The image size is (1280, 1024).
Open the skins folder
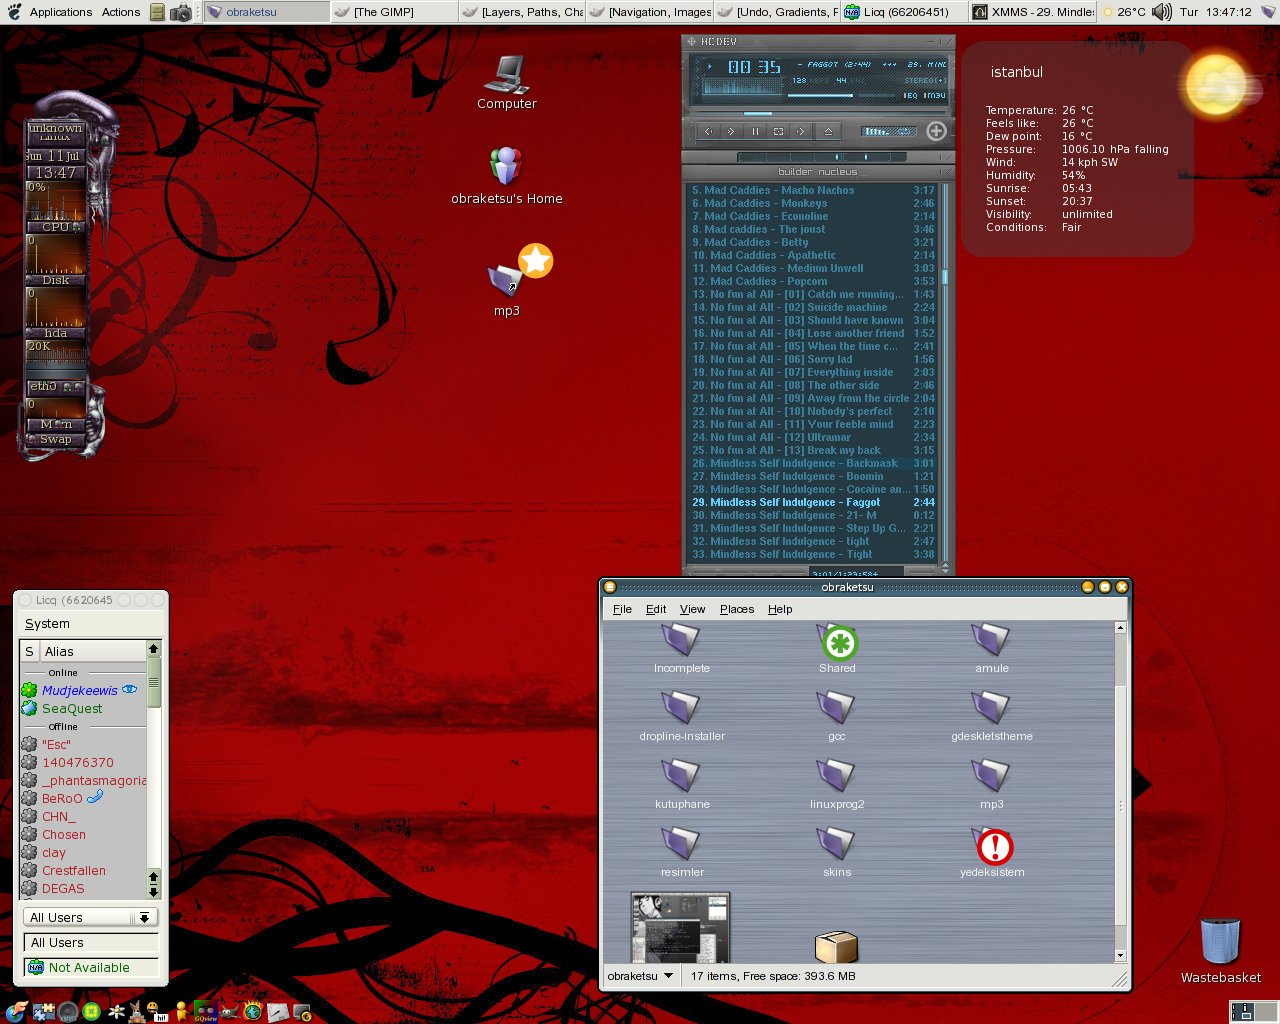pyautogui.click(x=837, y=852)
